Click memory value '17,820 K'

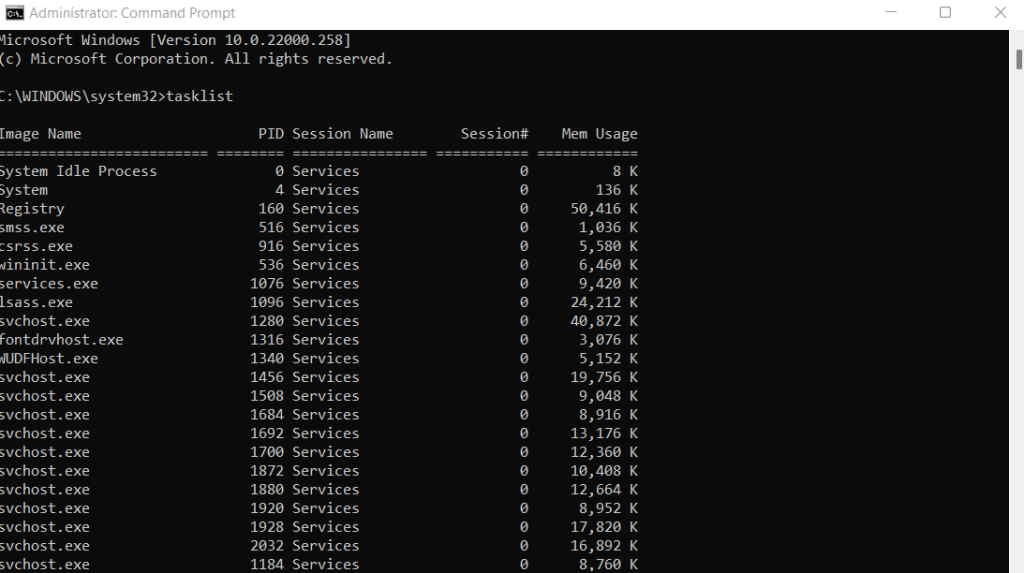tap(604, 527)
